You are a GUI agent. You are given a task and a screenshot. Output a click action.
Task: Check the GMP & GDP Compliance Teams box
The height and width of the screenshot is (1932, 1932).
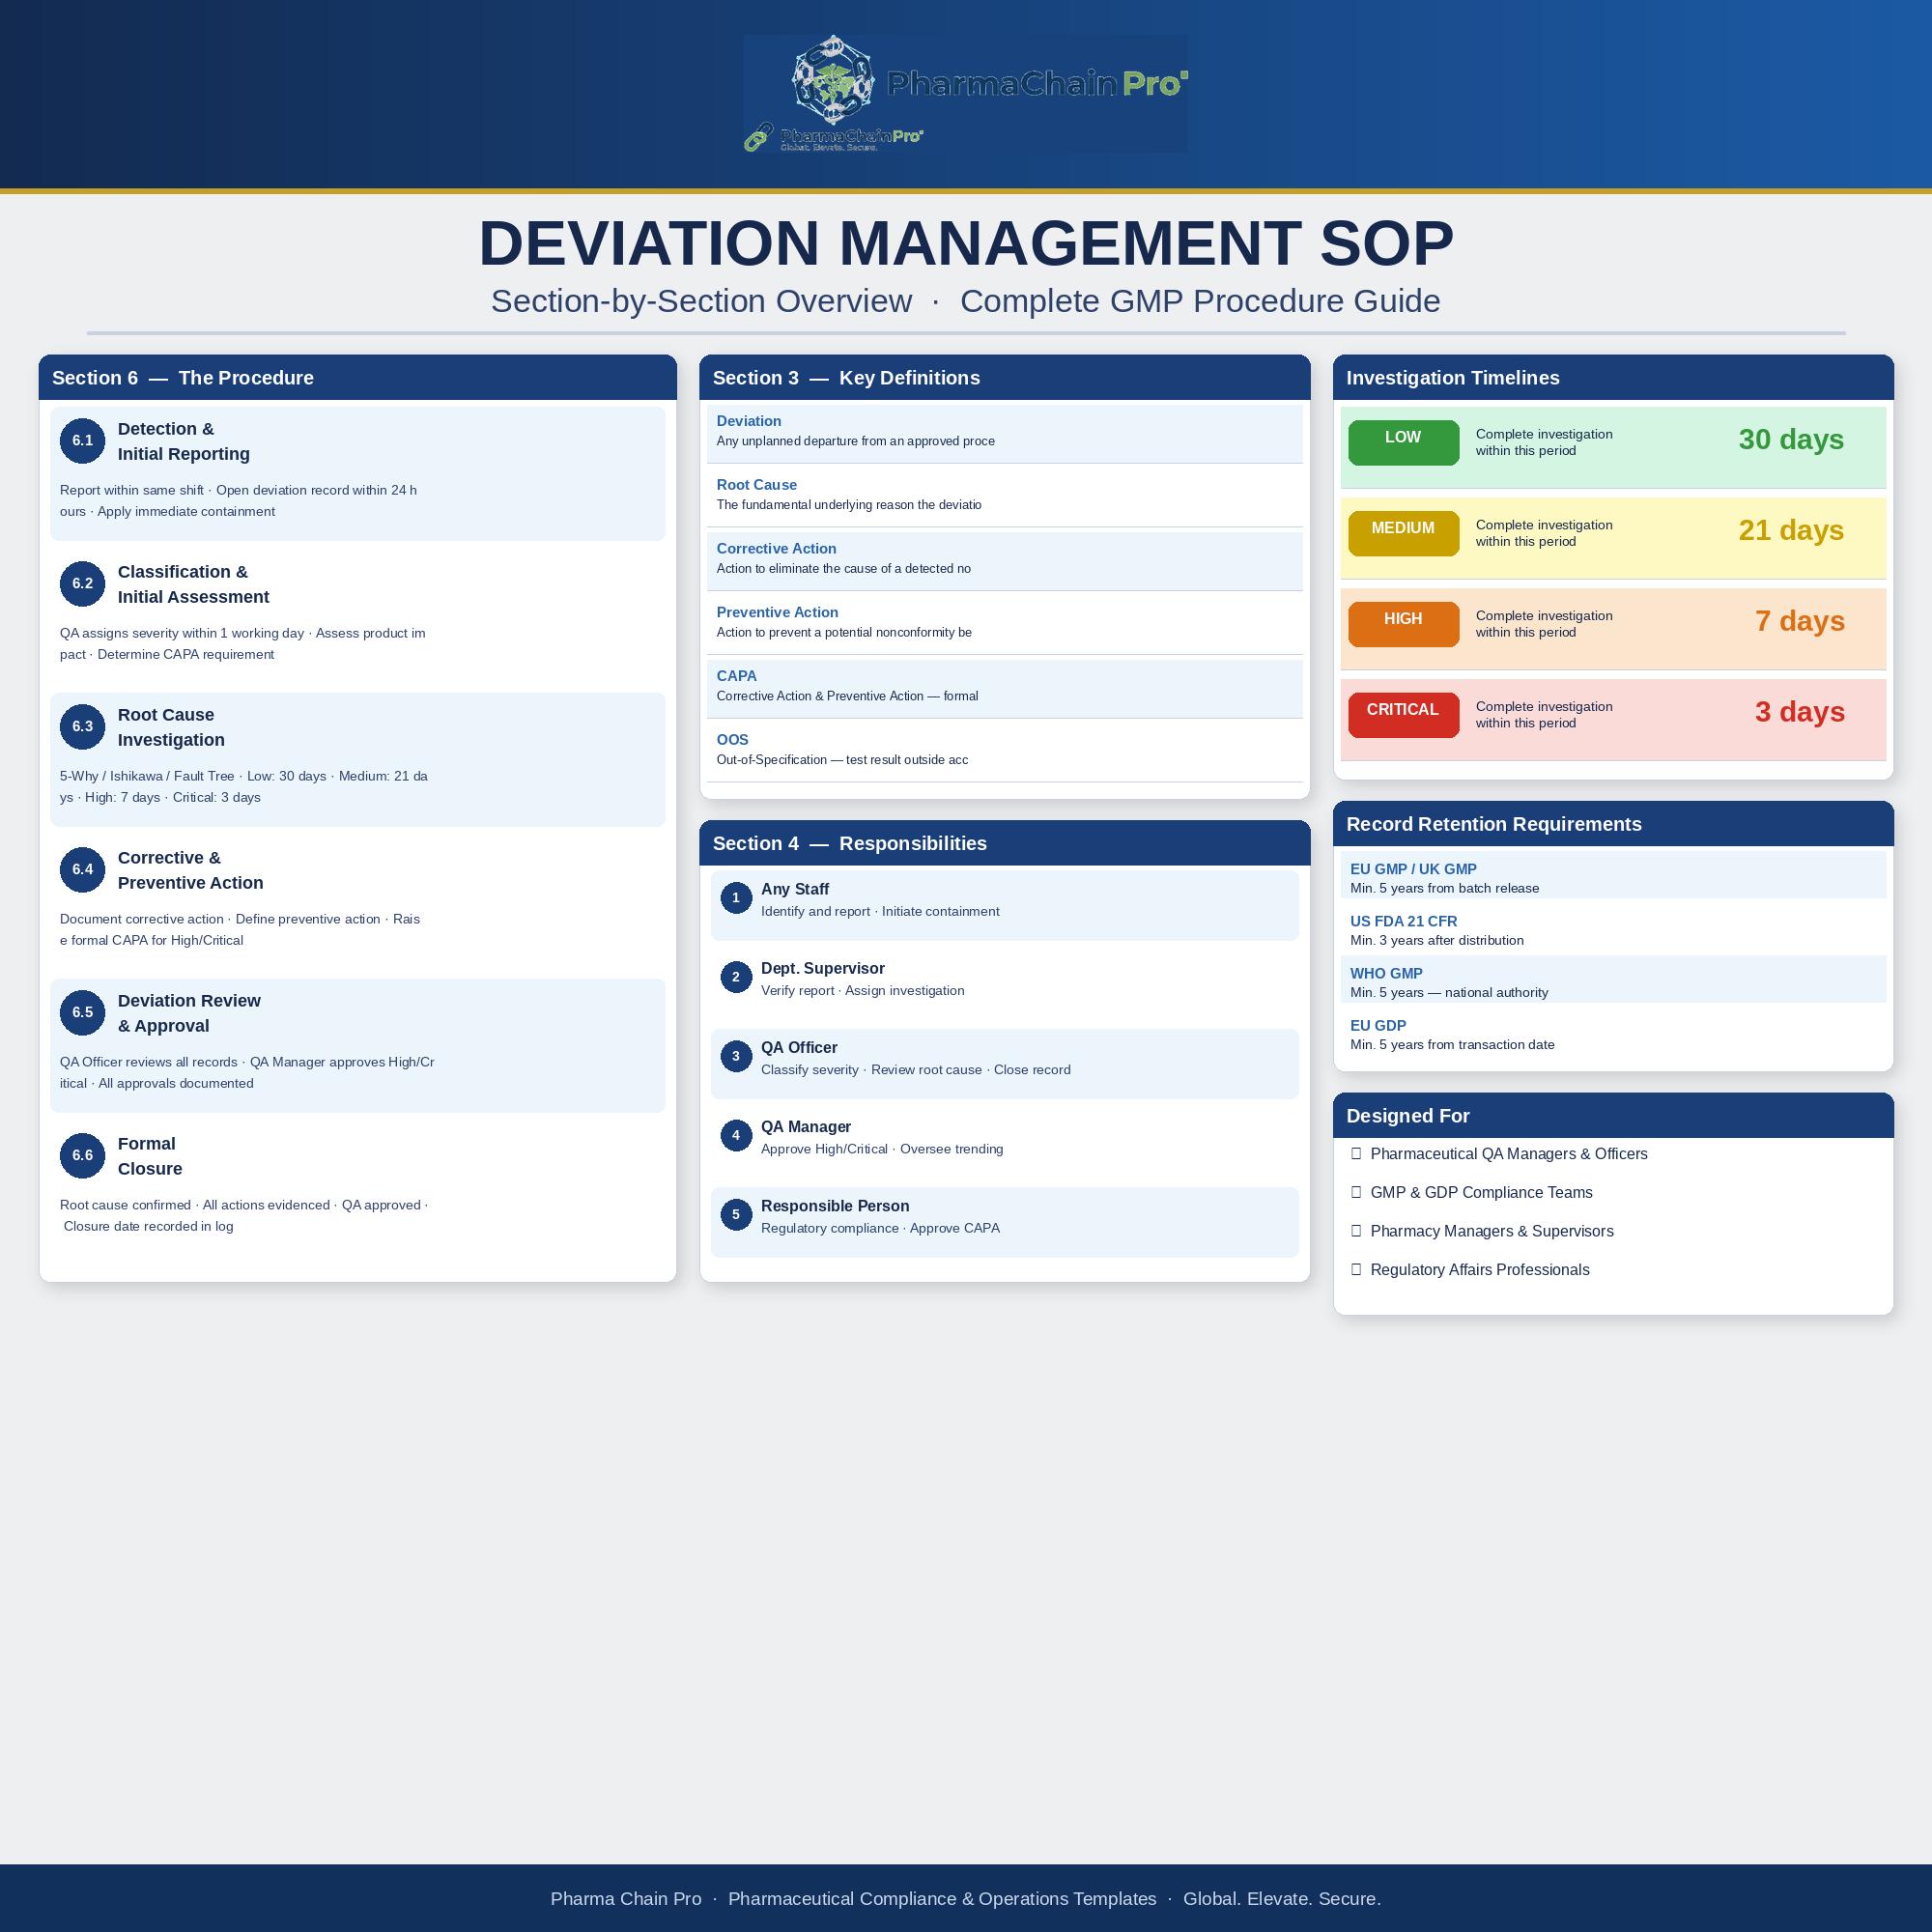pos(1356,1193)
